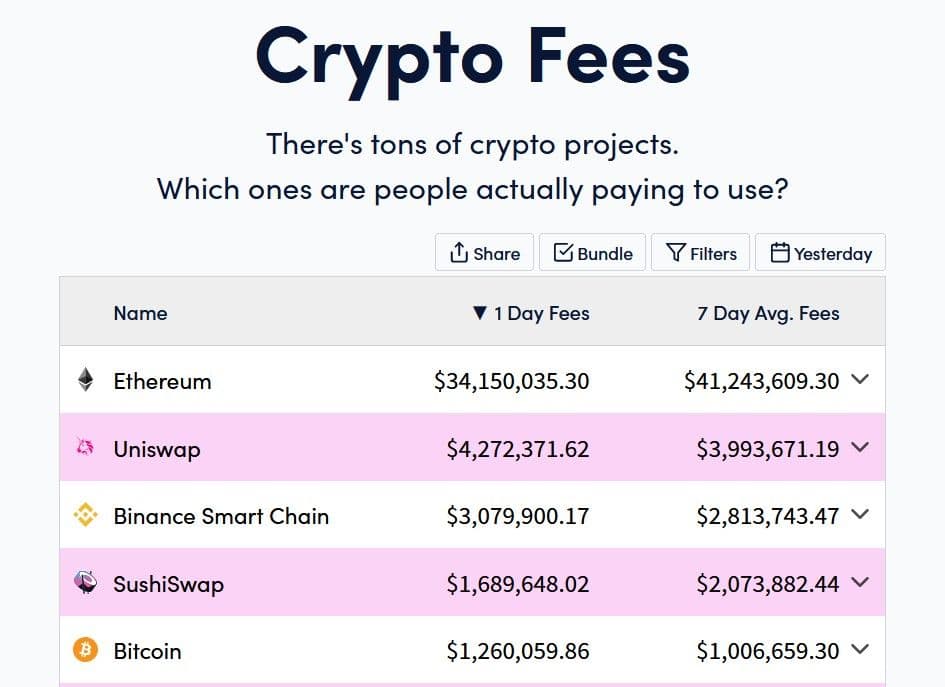The image size is (945, 687).
Task: Click the SushiSwap logo icon
Action: [86, 583]
